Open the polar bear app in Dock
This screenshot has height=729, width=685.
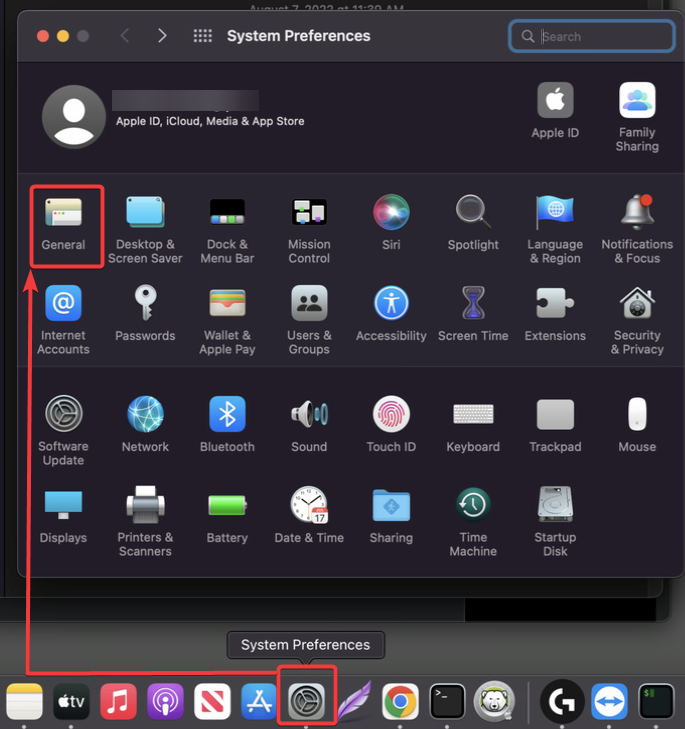494,701
